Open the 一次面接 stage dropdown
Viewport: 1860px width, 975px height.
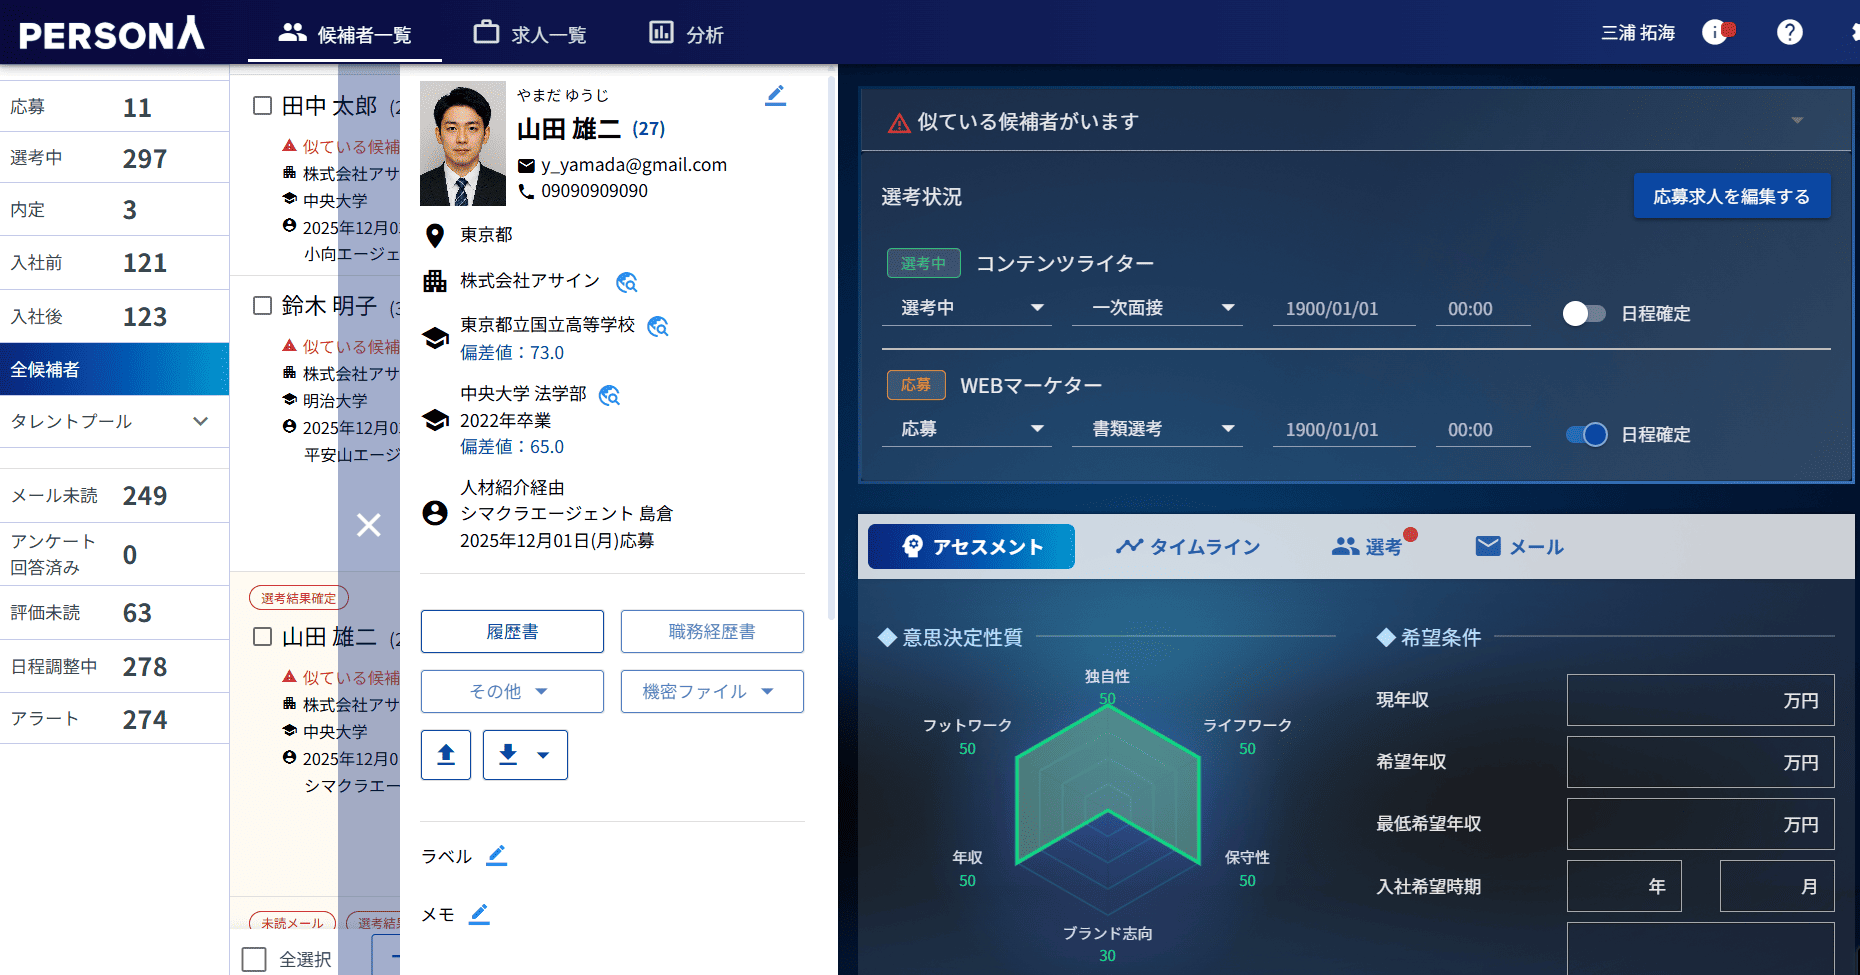[x=1157, y=308]
